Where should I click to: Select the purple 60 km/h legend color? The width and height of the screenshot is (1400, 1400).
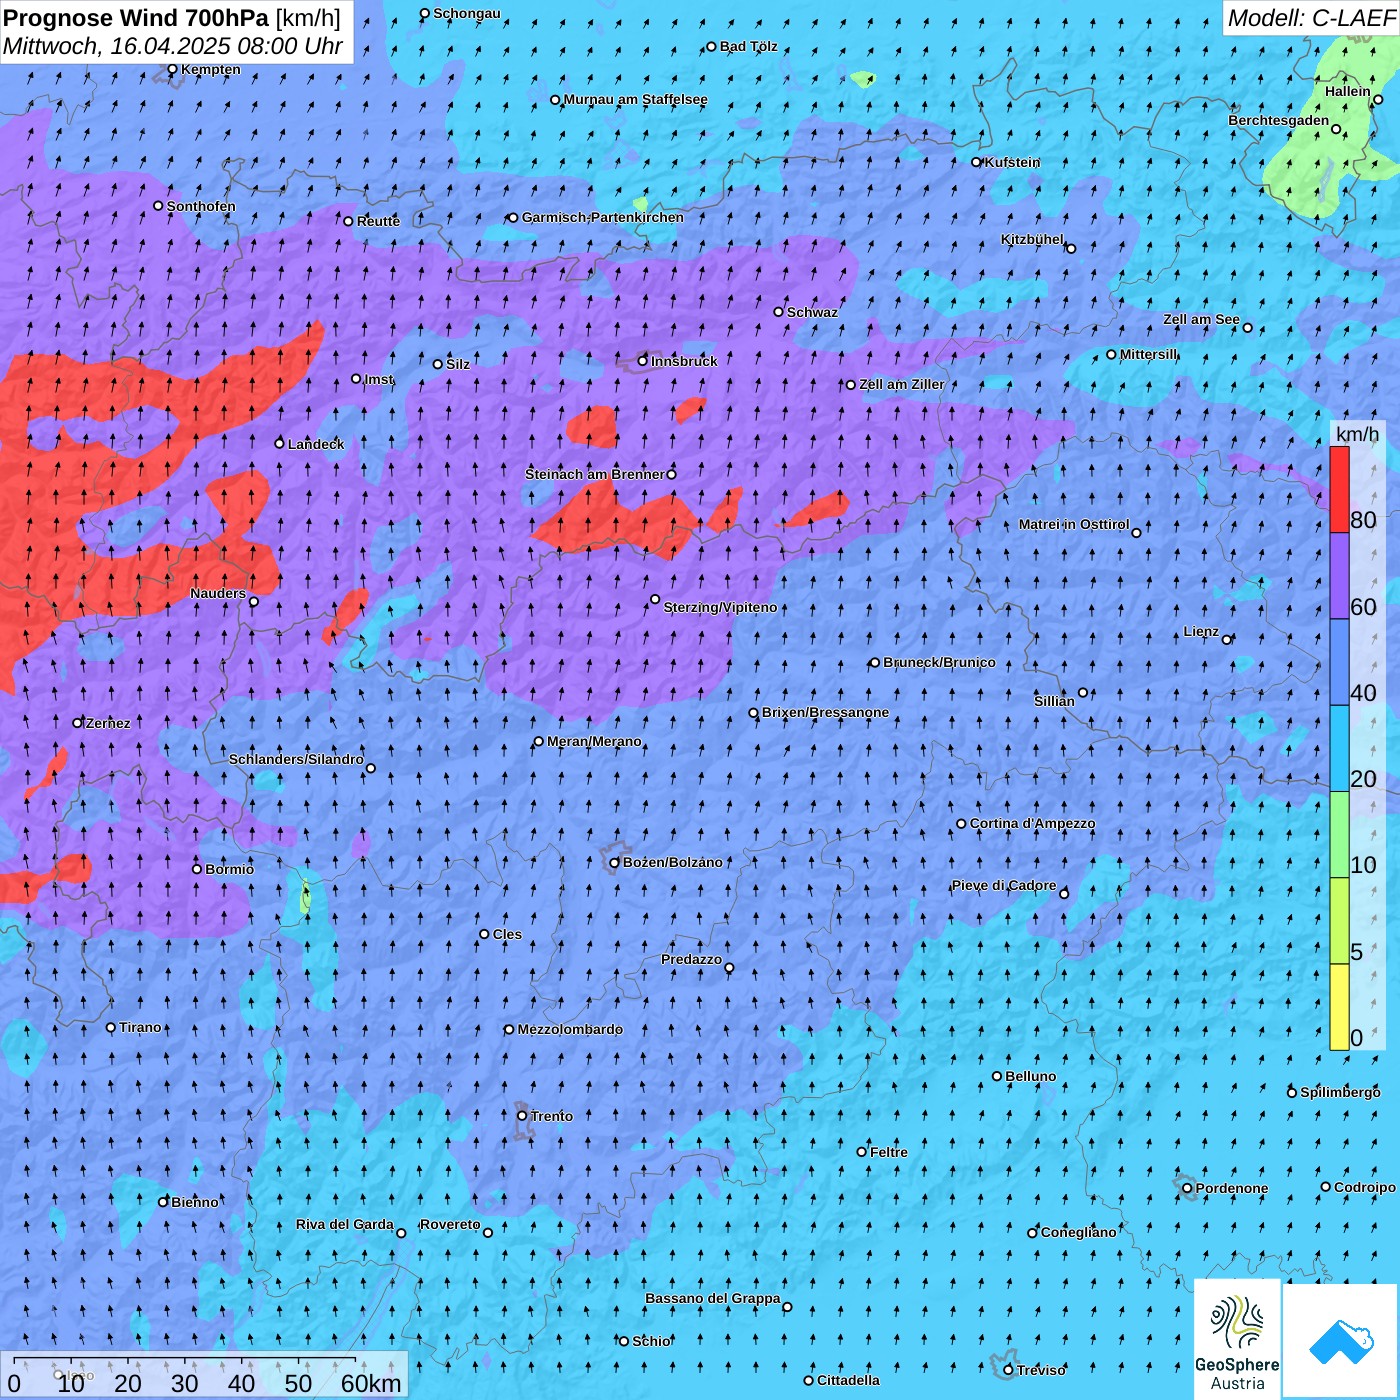(x=1339, y=576)
